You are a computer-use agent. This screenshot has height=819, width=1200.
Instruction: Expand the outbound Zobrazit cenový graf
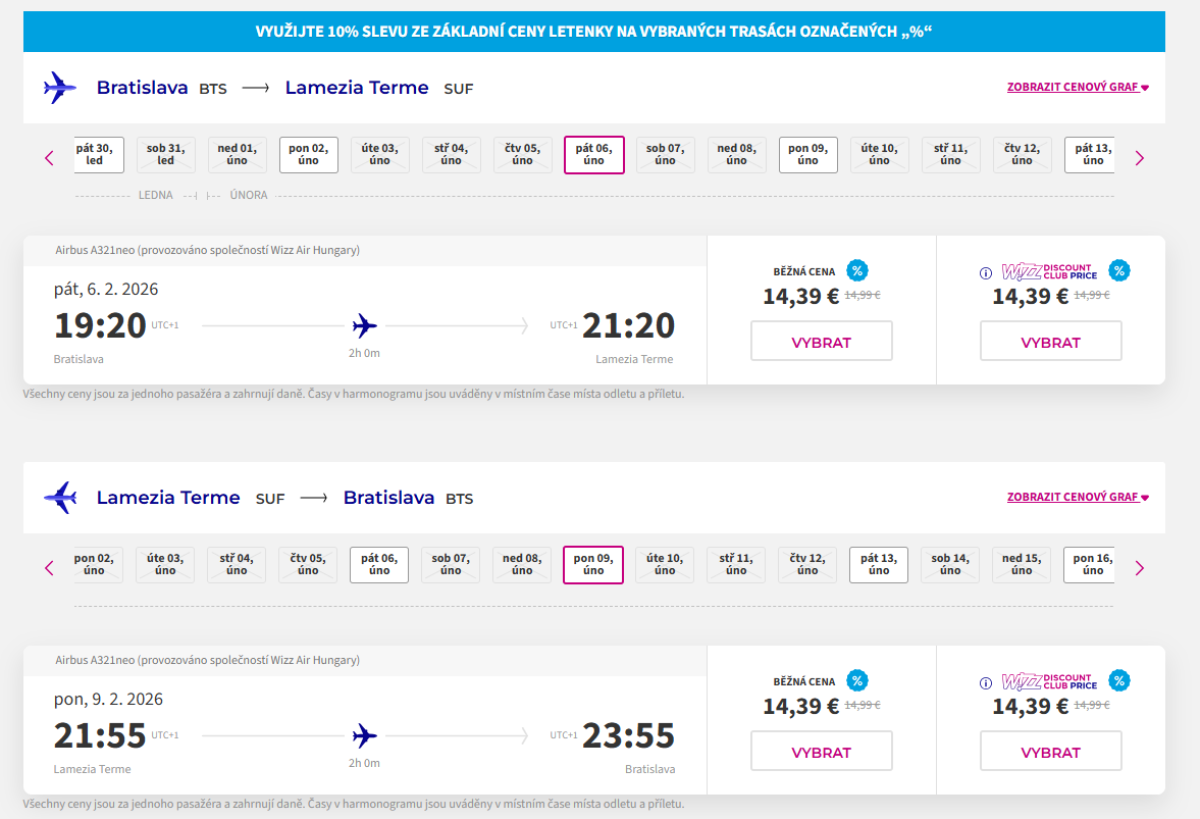[1077, 87]
